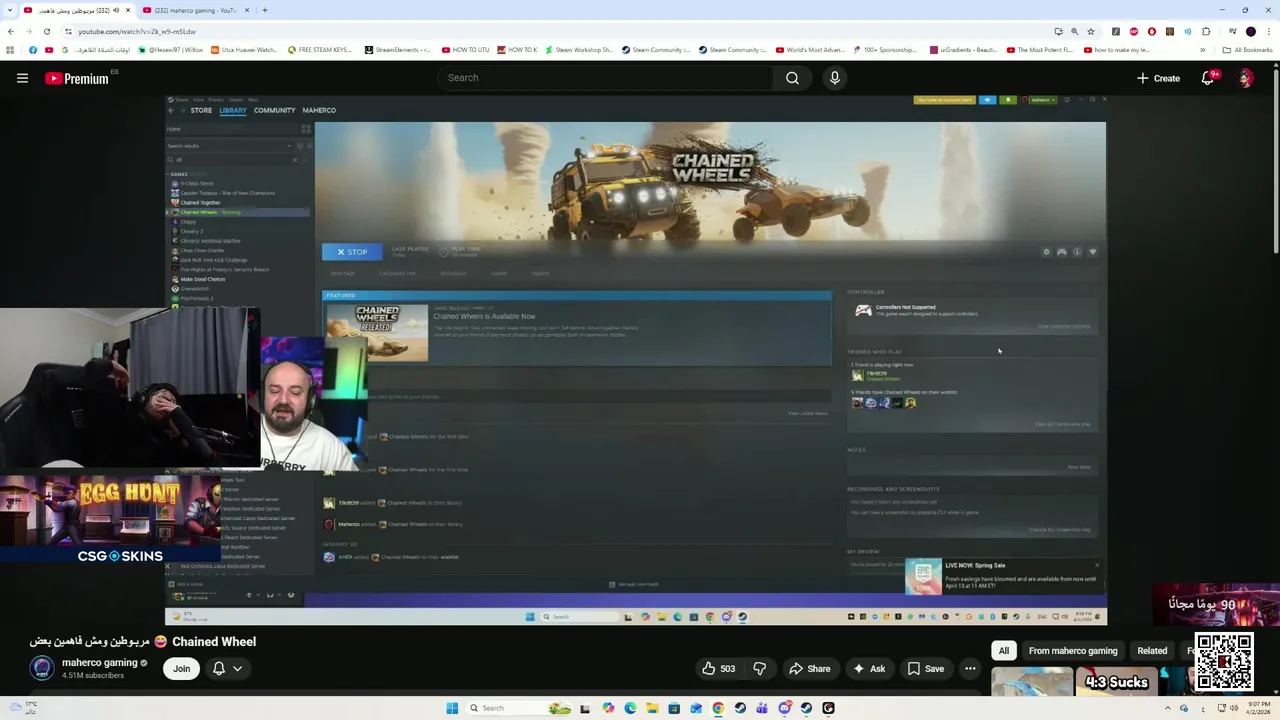Click the Create button

coord(1158,78)
